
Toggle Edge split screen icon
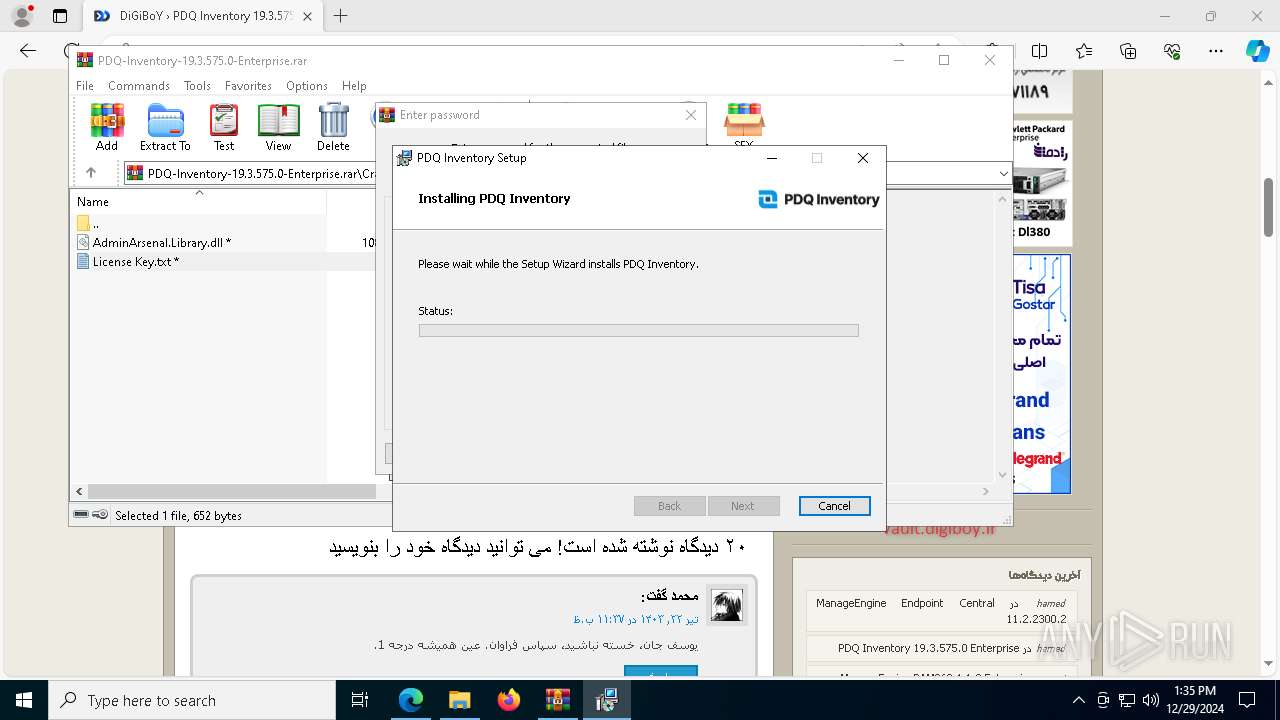[1040, 51]
